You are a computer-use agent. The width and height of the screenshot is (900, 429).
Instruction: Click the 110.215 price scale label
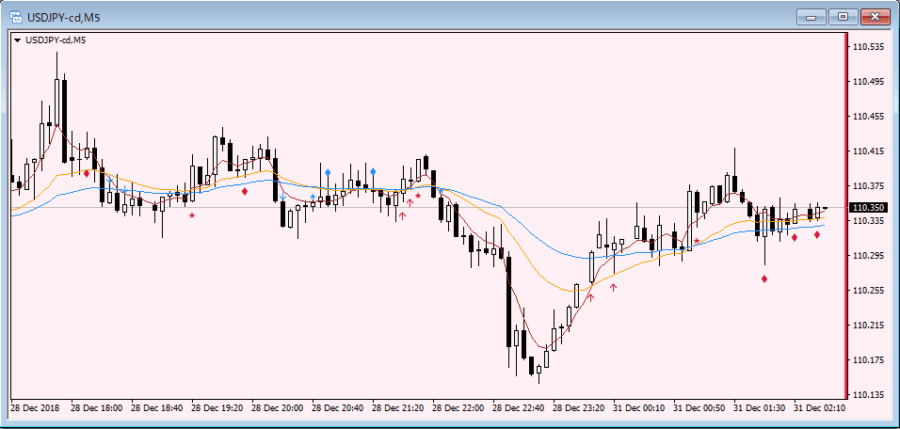868,325
